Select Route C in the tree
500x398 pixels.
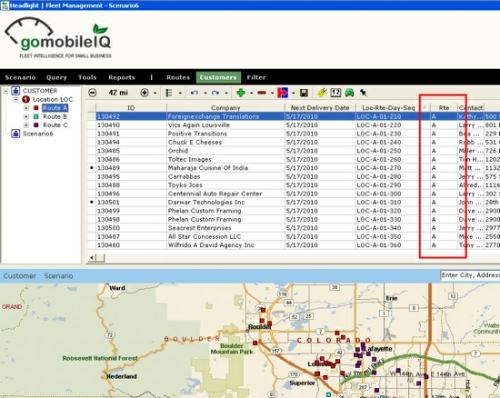click(55, 125)
